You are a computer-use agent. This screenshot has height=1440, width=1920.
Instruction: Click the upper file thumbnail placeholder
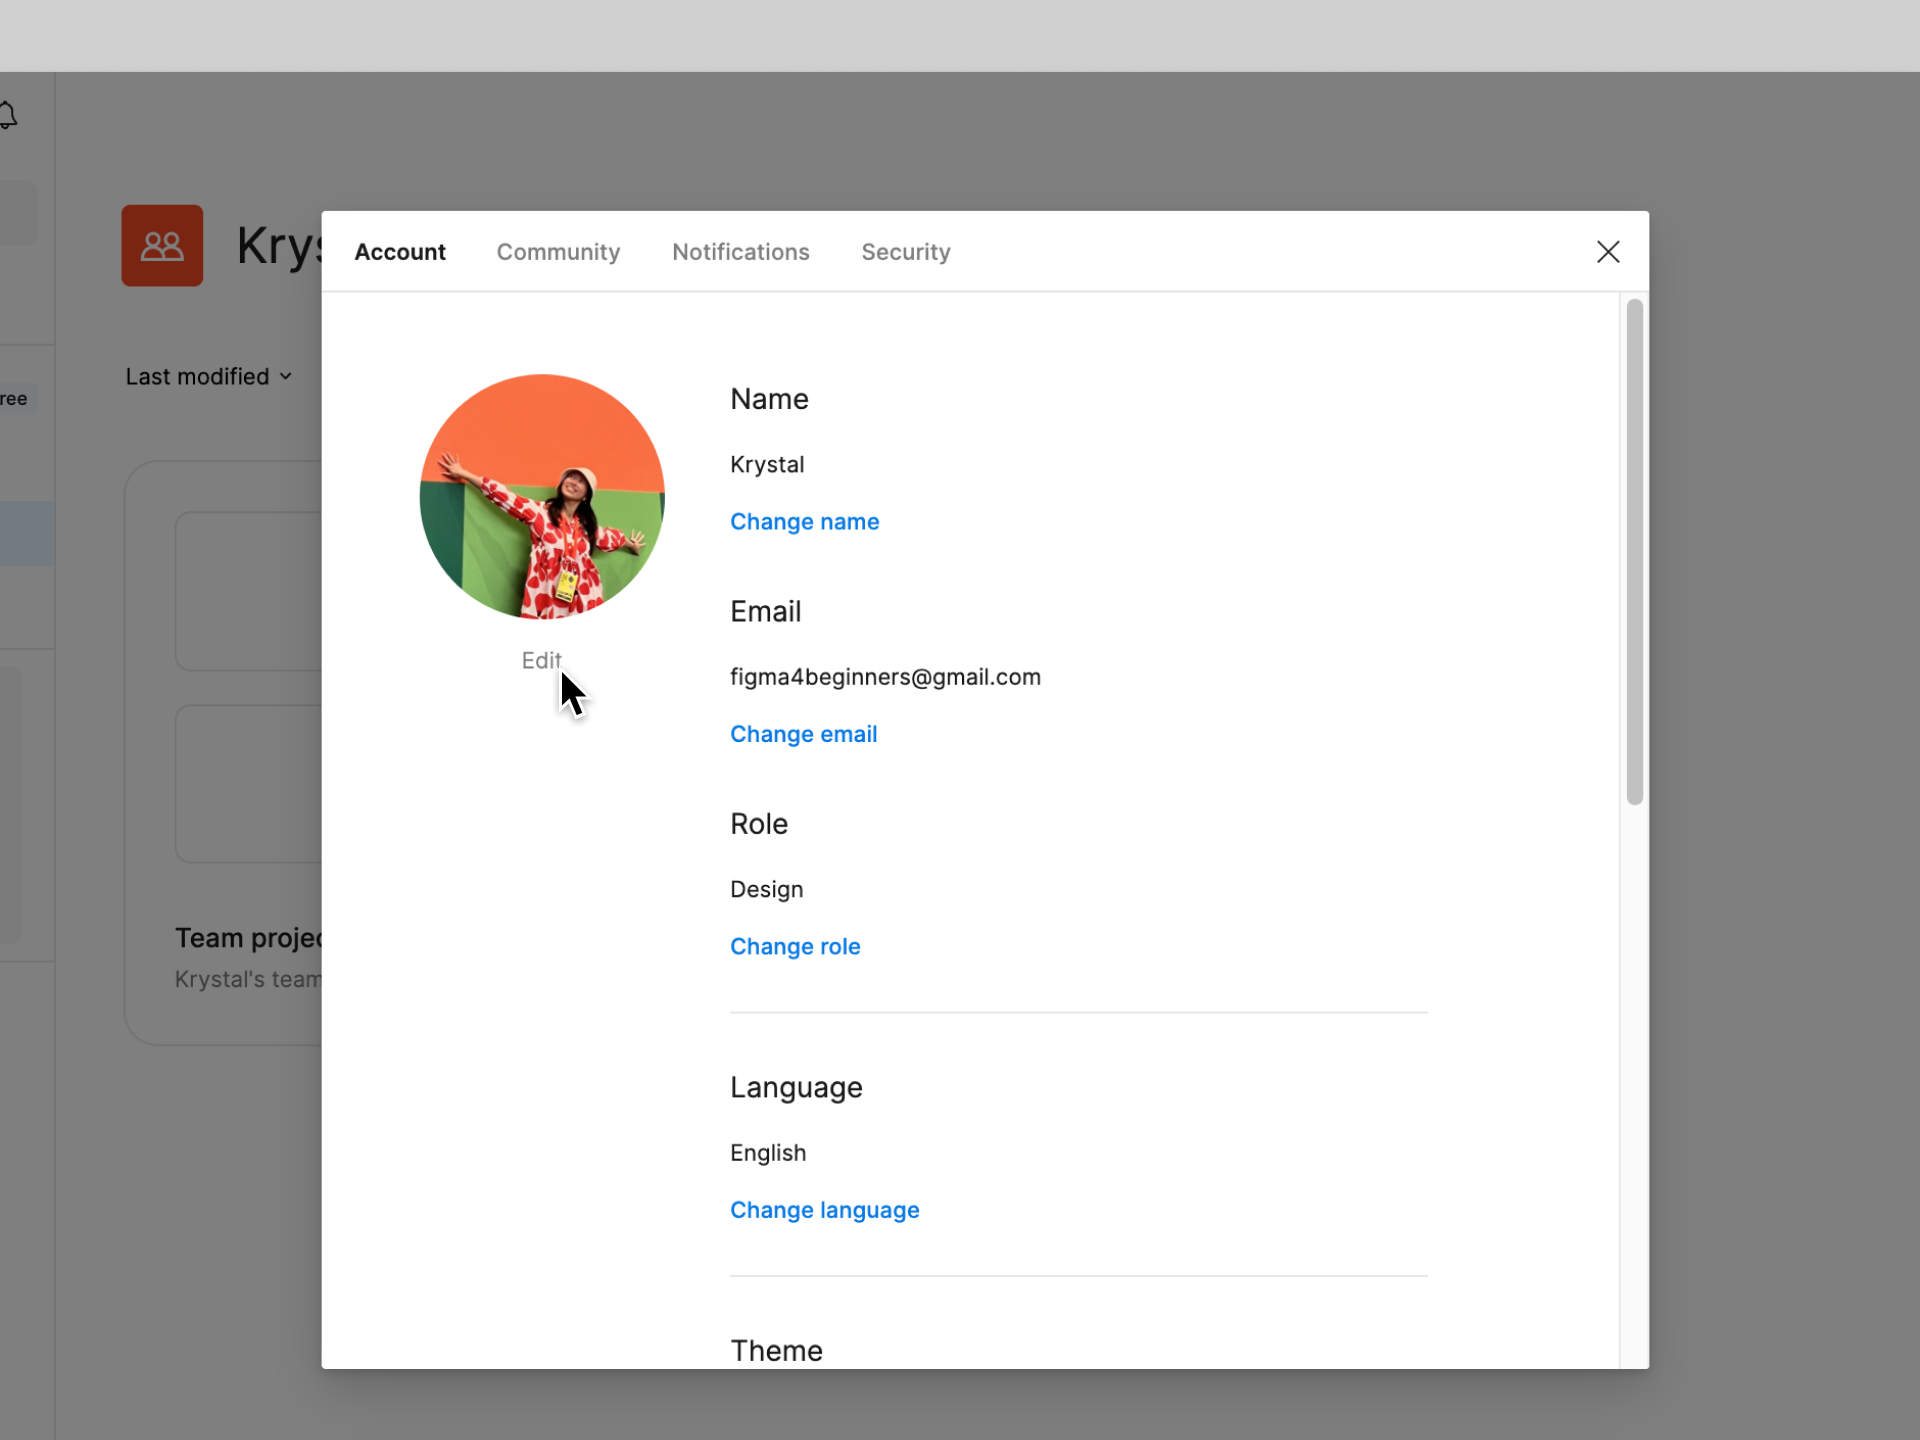click(x=249, y=591)
